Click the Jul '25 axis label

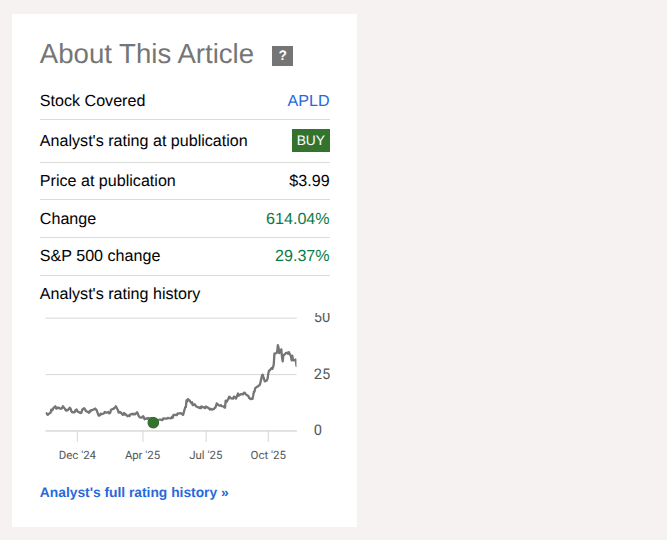pos(206,455)
